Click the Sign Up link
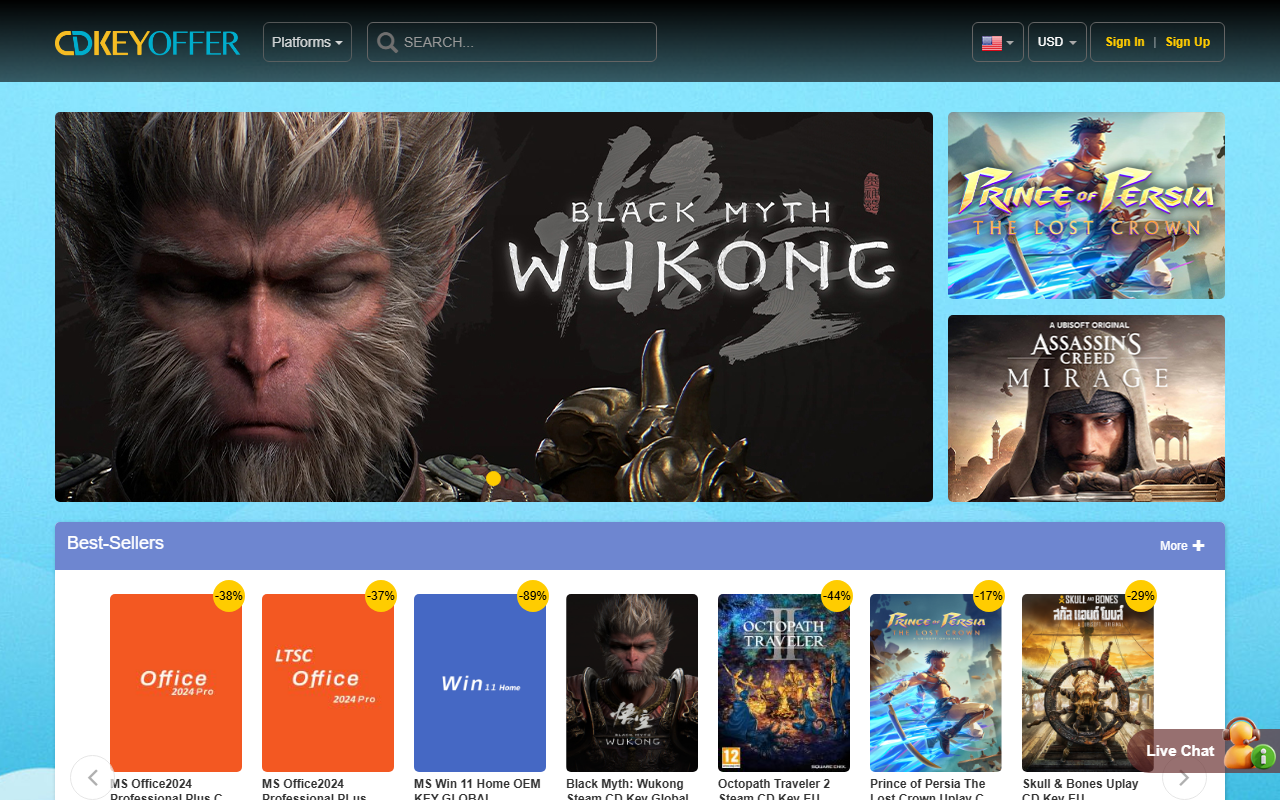 (1188, 42)
